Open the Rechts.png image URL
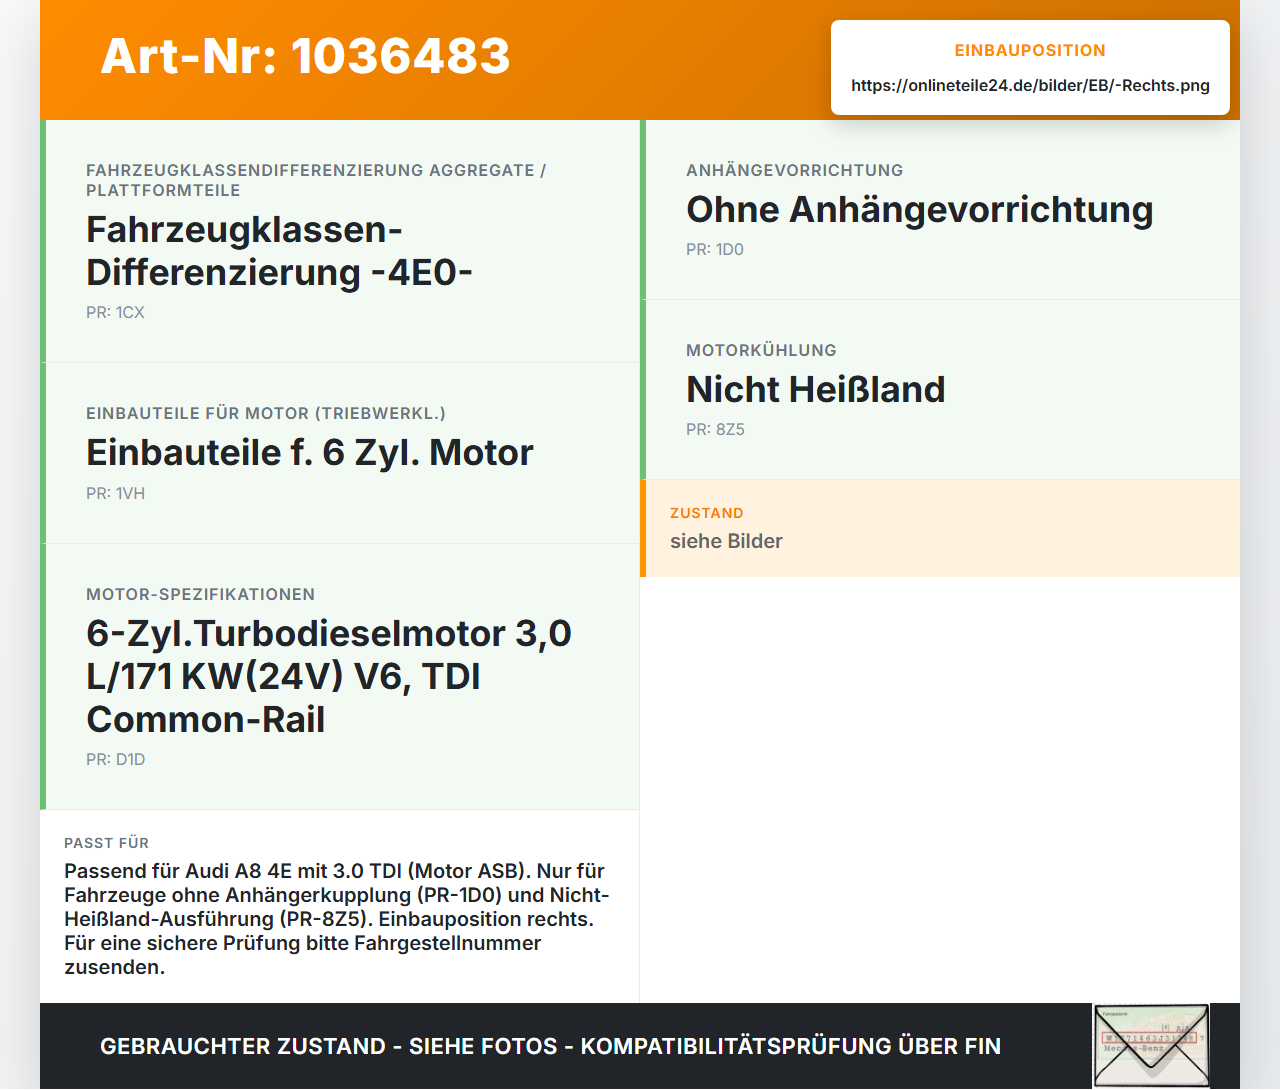 tap(1030, 85)
